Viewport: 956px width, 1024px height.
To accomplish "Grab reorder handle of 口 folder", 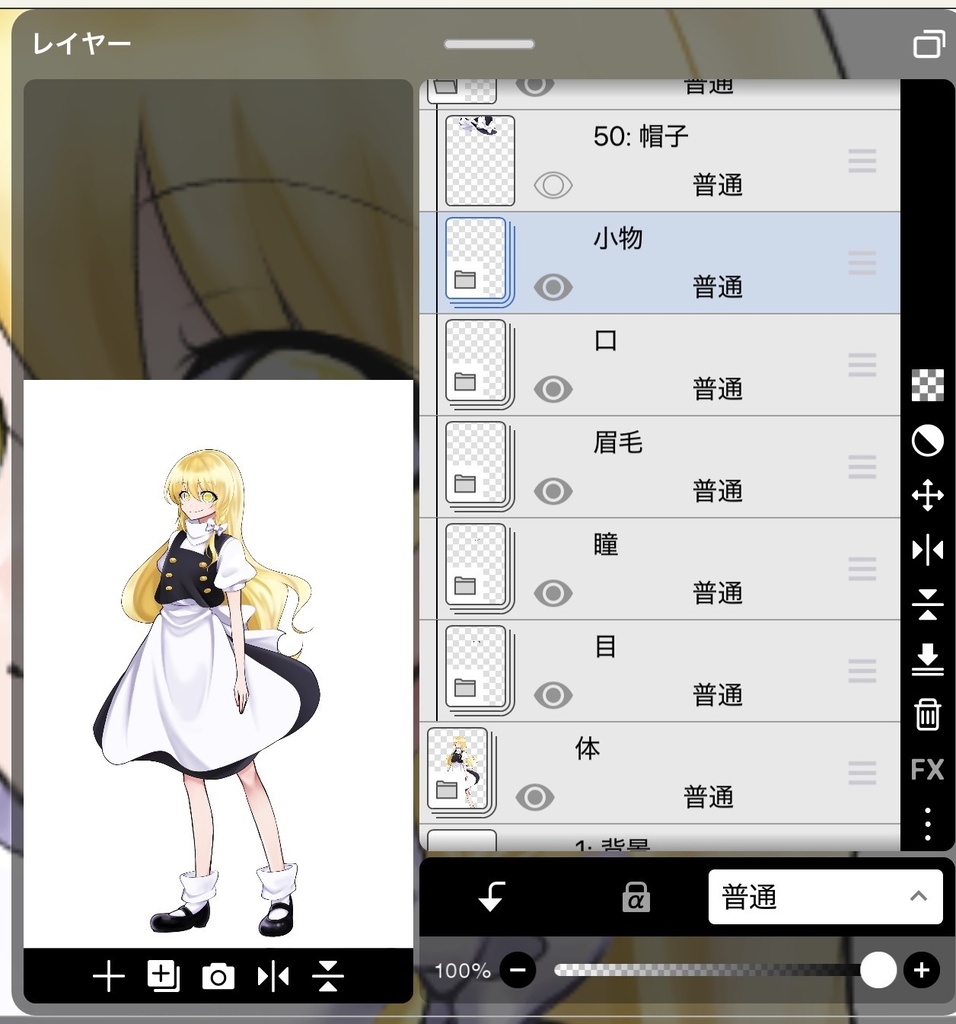I will [862, 364].
